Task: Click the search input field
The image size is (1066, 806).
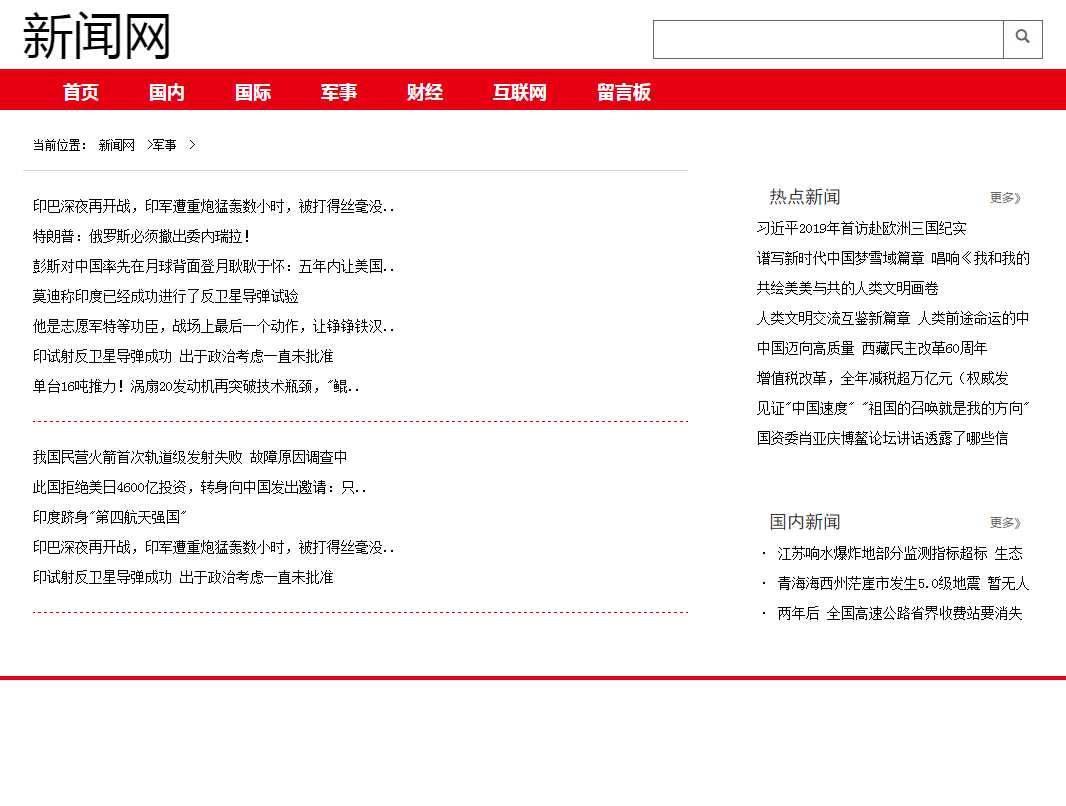Action: 828,40
